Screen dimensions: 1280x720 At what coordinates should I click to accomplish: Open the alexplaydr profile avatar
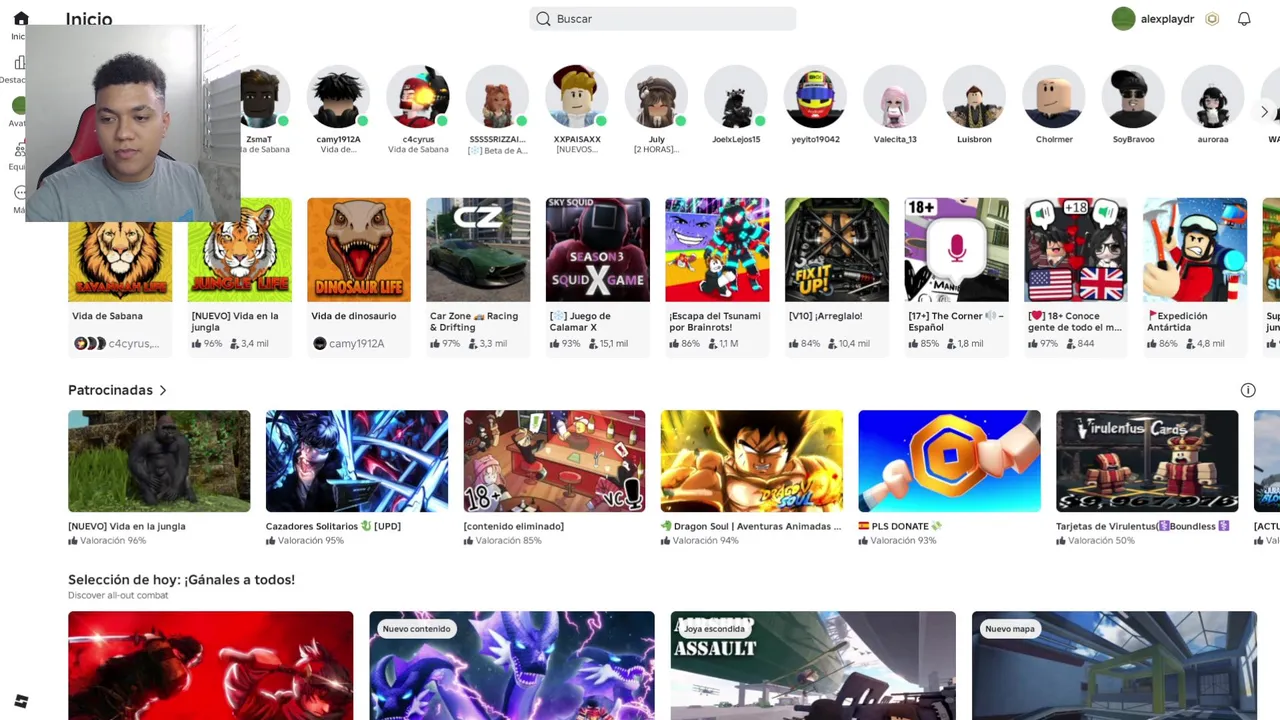(x=1123, y=19)
